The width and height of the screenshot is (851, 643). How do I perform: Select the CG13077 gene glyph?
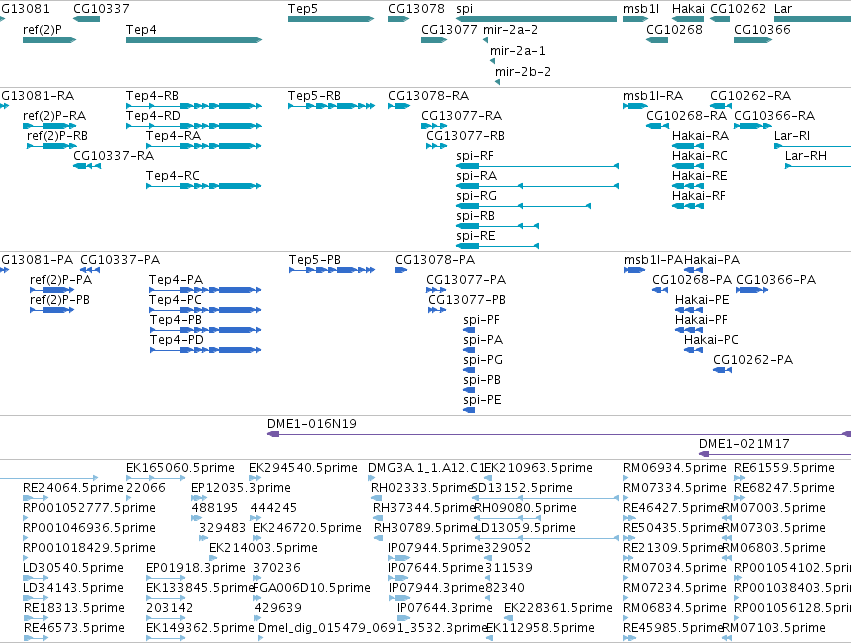434,40
